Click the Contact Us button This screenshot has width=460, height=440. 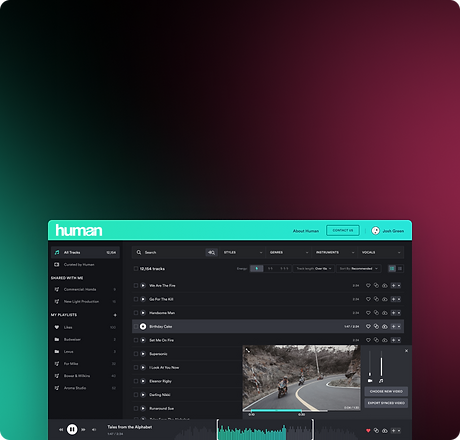click(343, 230)
